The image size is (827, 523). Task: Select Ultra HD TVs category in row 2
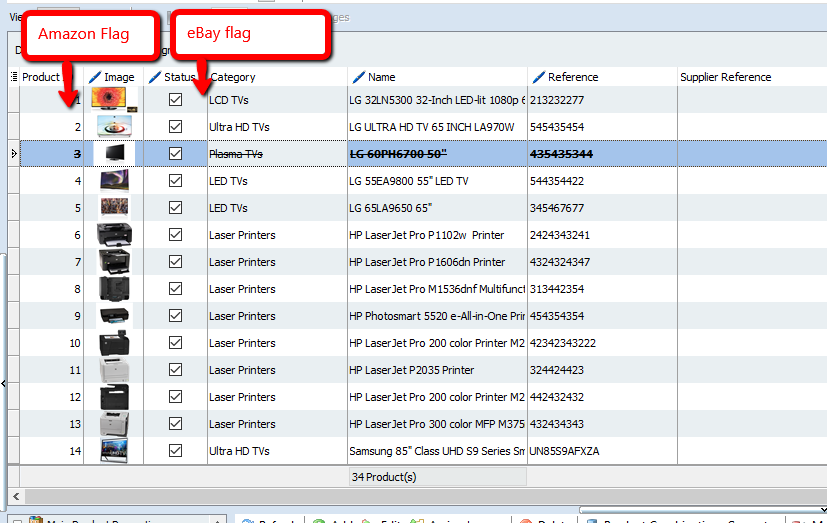click(x=277, y=127)
